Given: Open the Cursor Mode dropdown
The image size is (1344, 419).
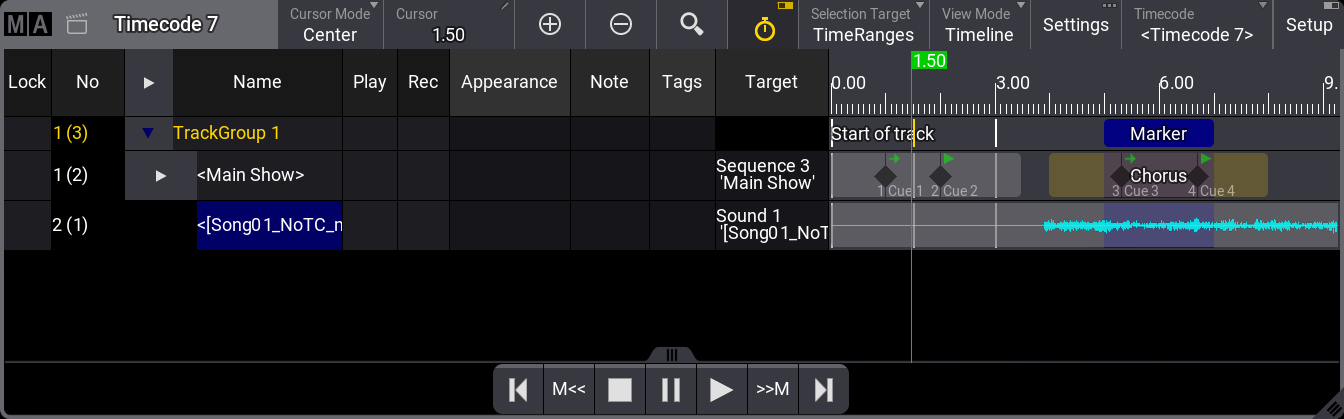Looking at the screenshot, I should (x=330, y=25).
